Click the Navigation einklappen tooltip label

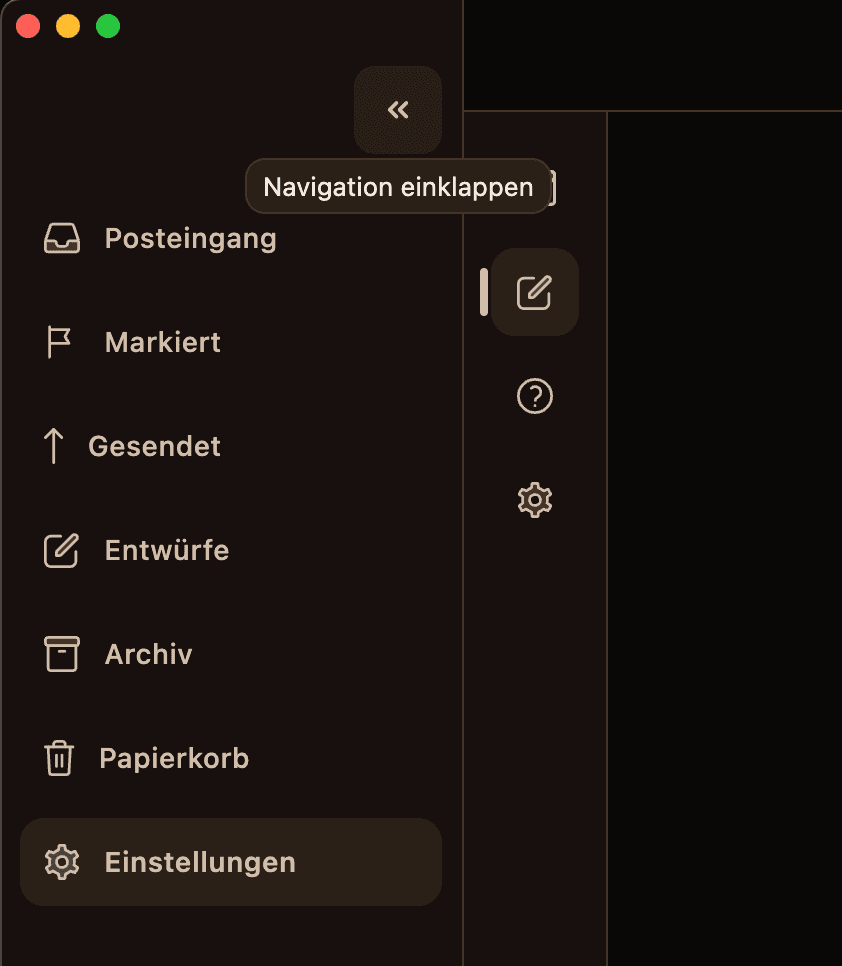click(x=398, y=186)
